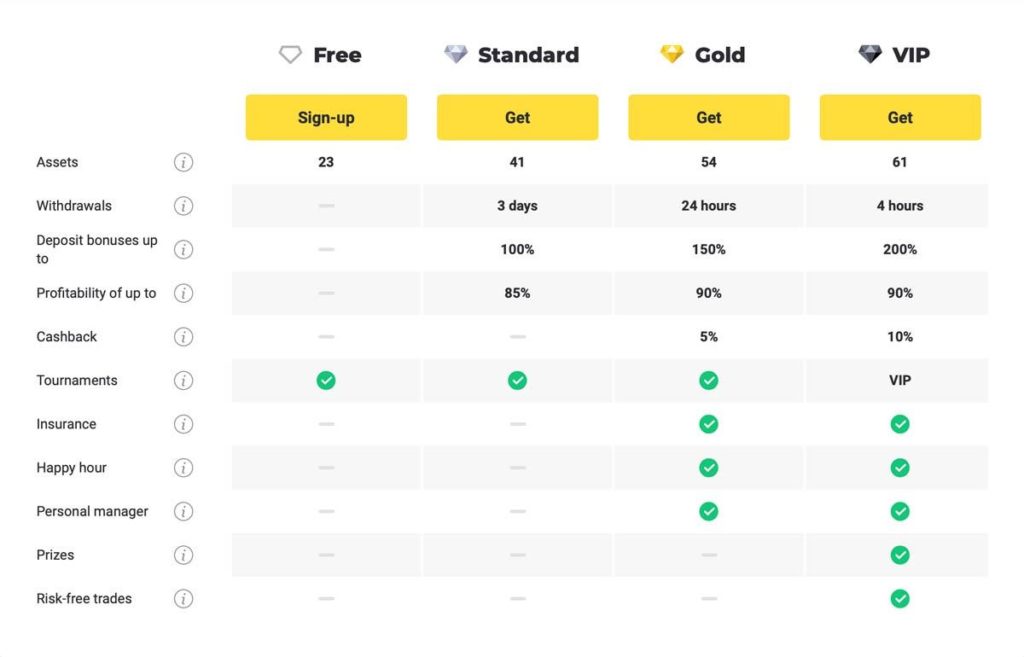Show Happy hour info tooltip icon

tap(184, 468)
